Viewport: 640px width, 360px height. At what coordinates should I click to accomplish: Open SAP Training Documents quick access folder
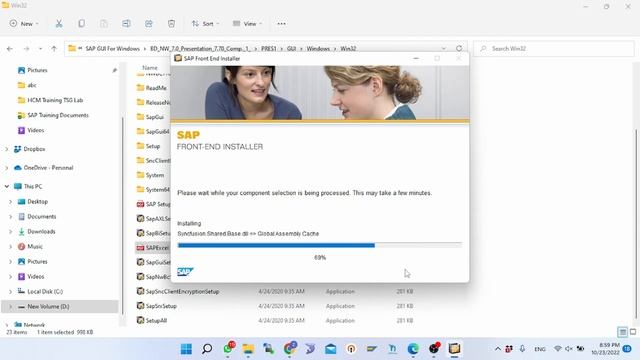[58, 115]
